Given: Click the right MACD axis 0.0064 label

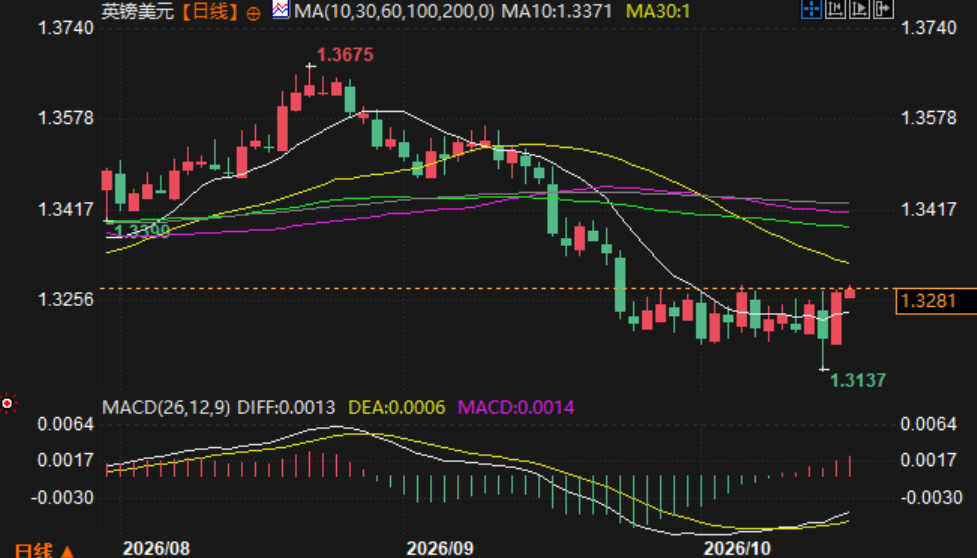Looking at the screenshot, I should [x=928, y=425].
